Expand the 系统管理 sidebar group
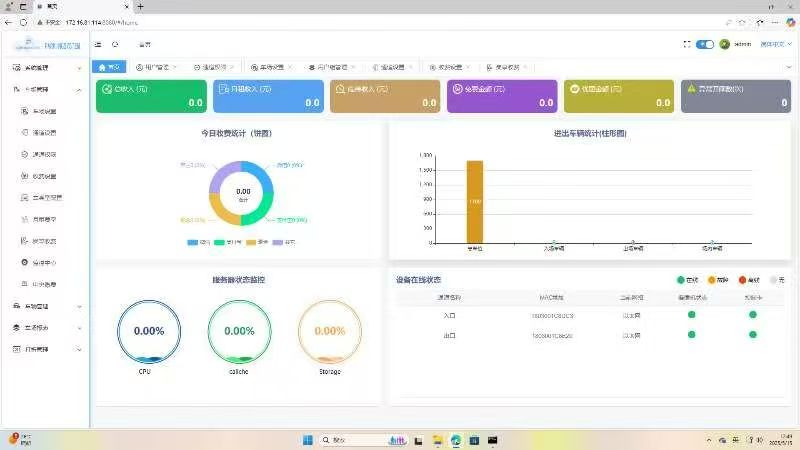 (x=46, y=67)
